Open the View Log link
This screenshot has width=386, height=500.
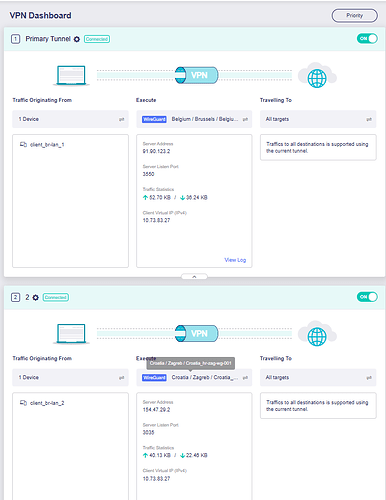(x=235, y=260)
